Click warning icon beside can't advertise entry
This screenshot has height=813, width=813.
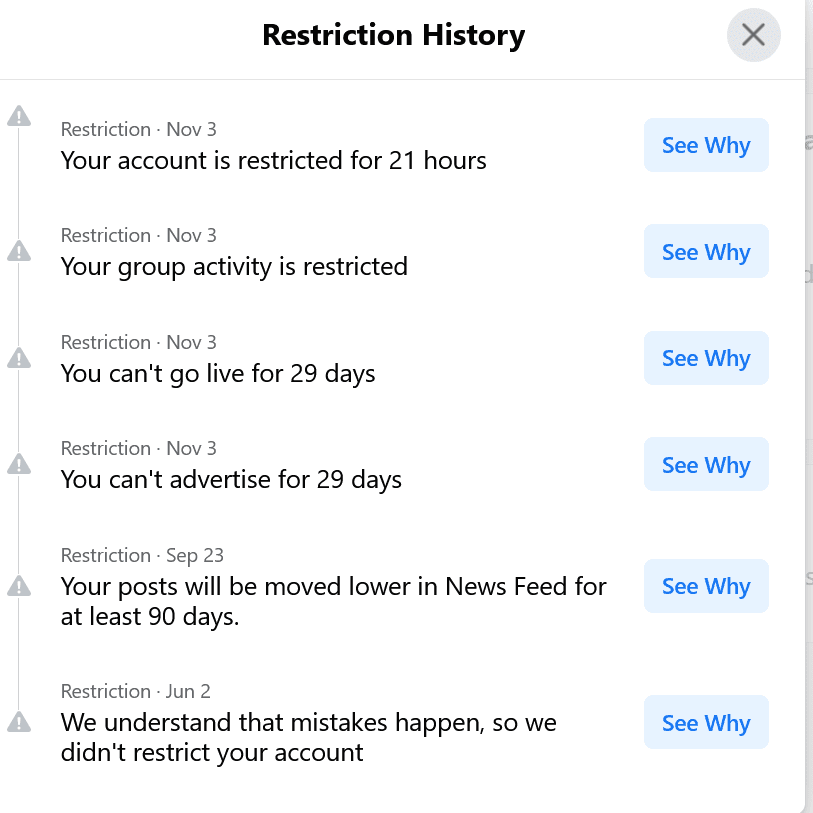[19, 464]
